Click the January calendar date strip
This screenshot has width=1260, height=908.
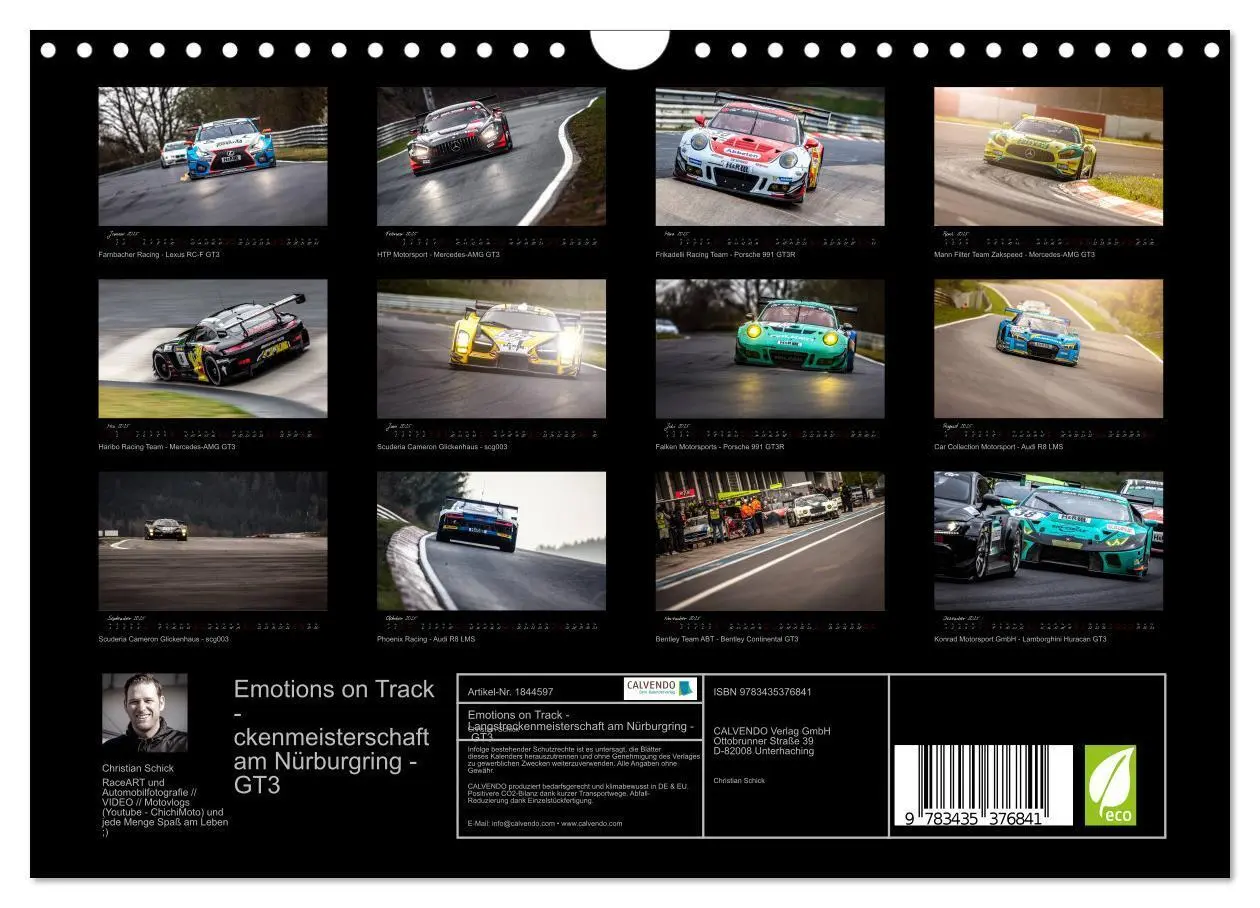(213, 239)
